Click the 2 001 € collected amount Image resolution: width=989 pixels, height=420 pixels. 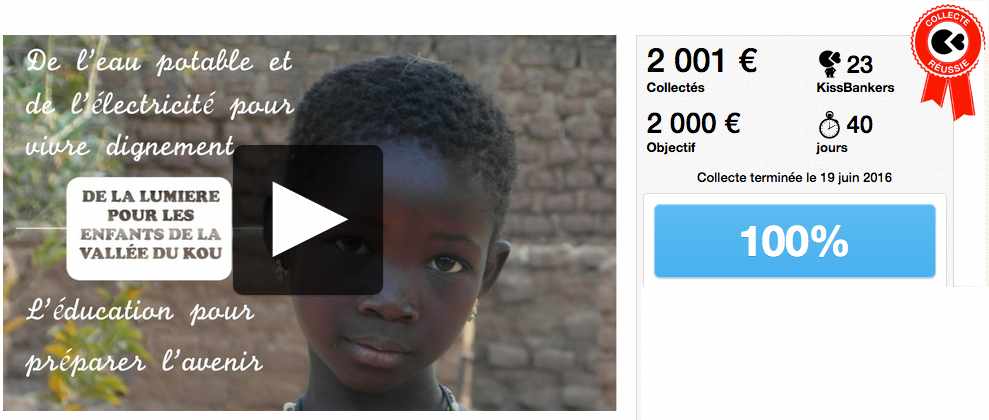tap(701, 62)
